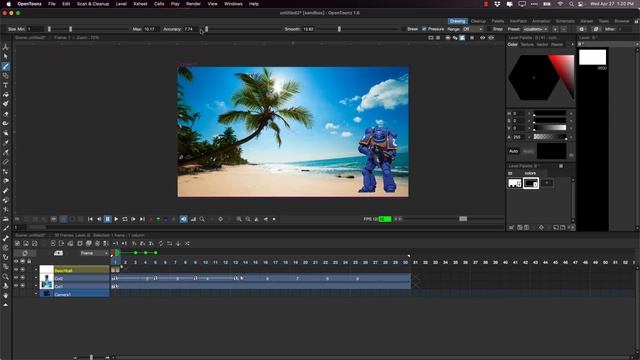
Task: Click the Col2 column thumbnail
Action: point(47,278)
